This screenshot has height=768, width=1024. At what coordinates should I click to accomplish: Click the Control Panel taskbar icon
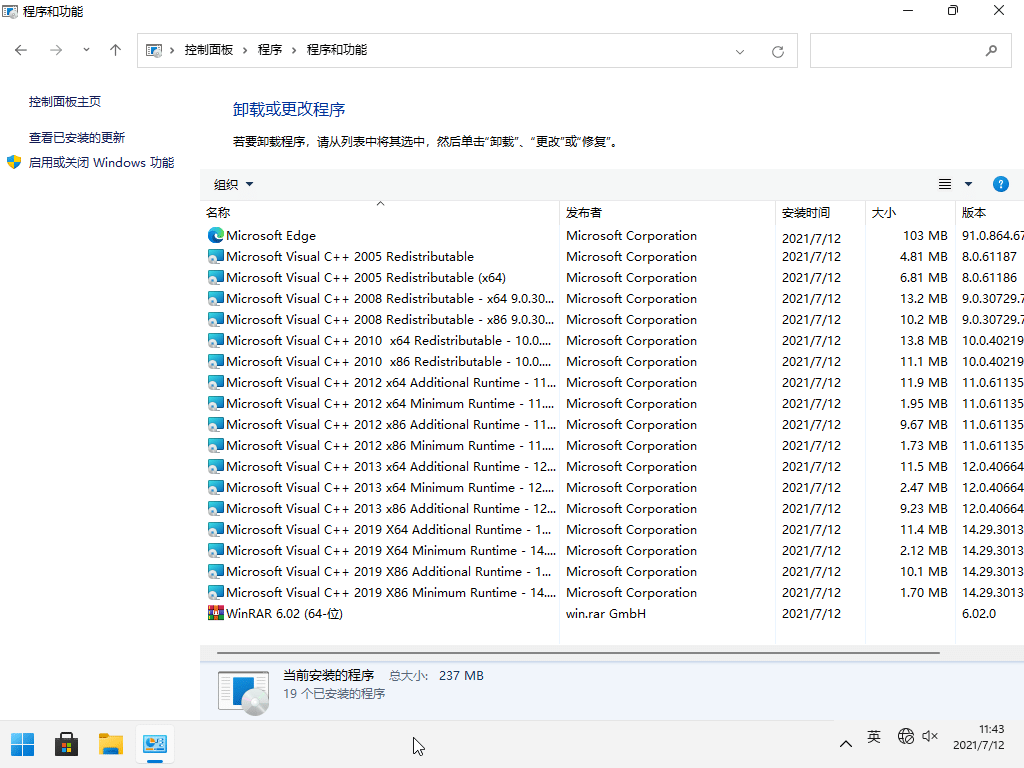point(155,744)
